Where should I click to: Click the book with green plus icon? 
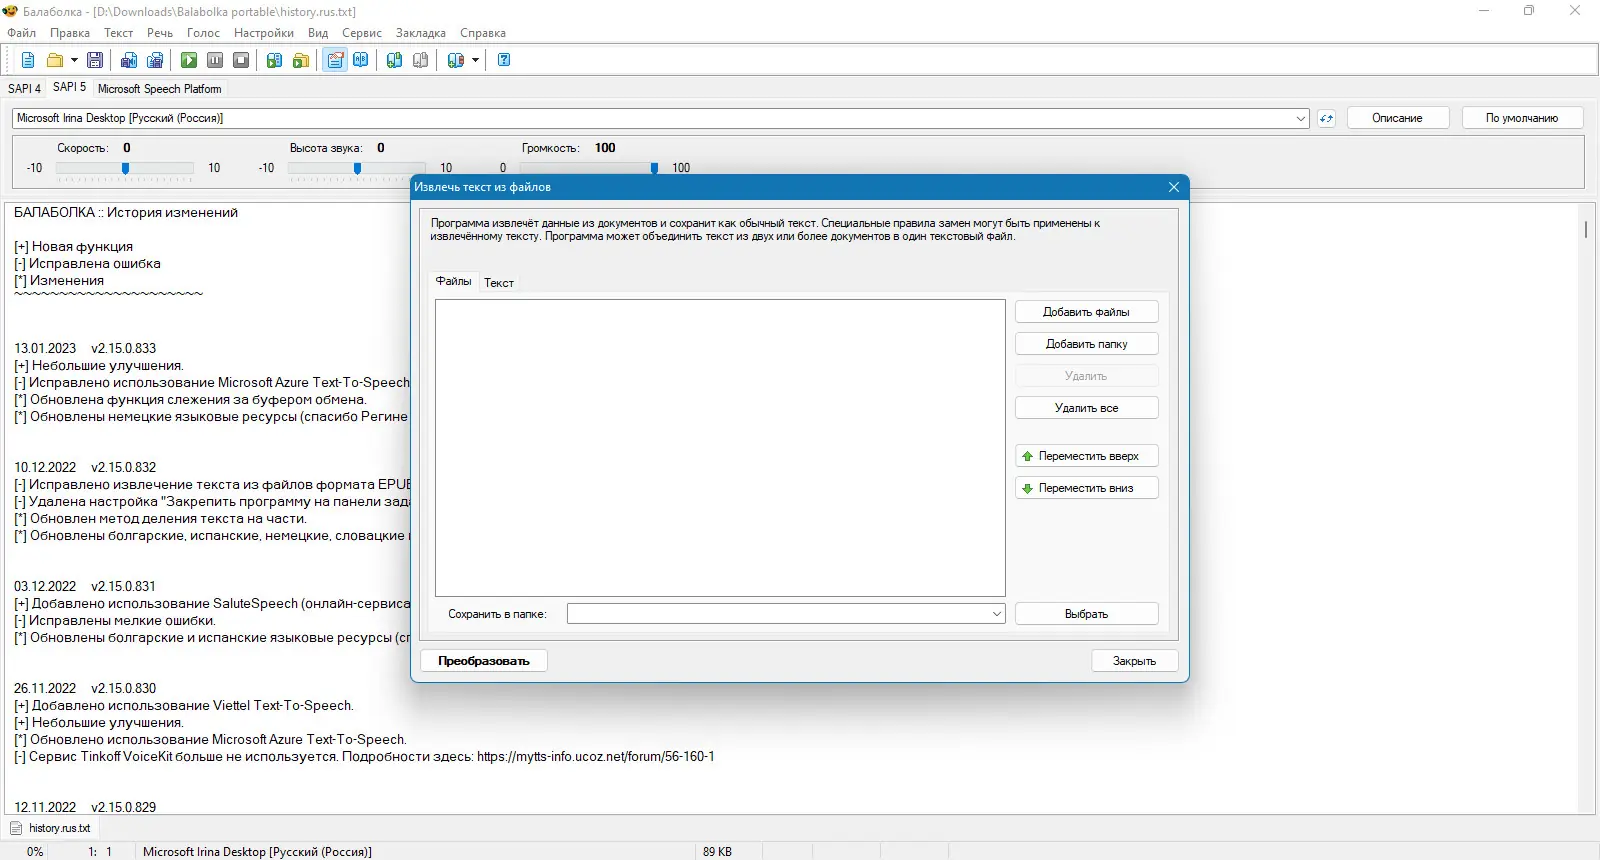395,60
